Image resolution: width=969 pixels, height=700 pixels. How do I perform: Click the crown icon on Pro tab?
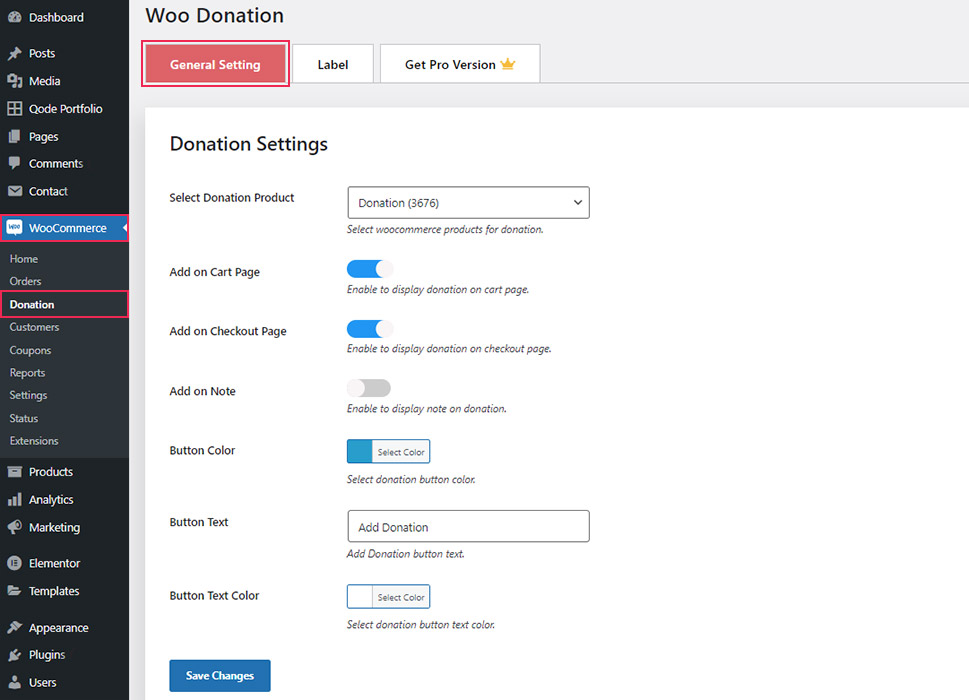[x=507, y=64]
